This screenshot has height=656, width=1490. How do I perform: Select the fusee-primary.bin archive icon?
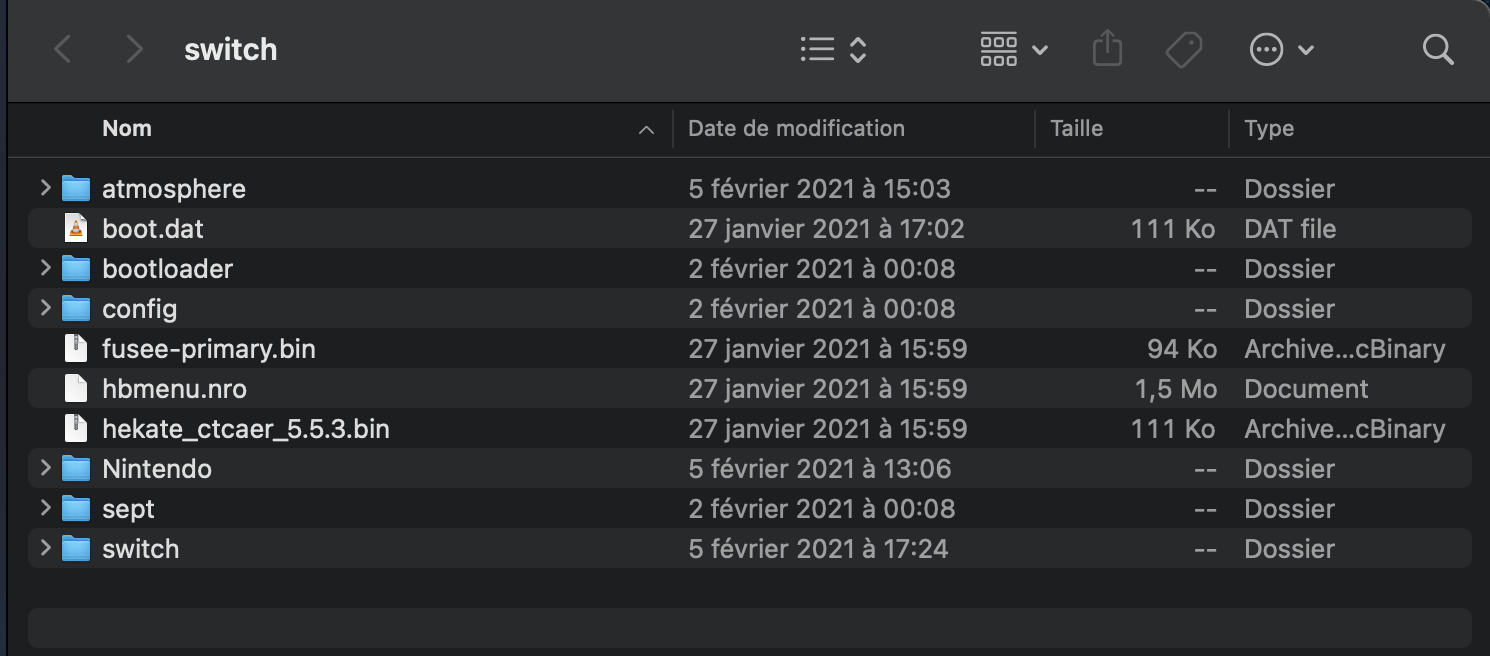coord(76,349)
